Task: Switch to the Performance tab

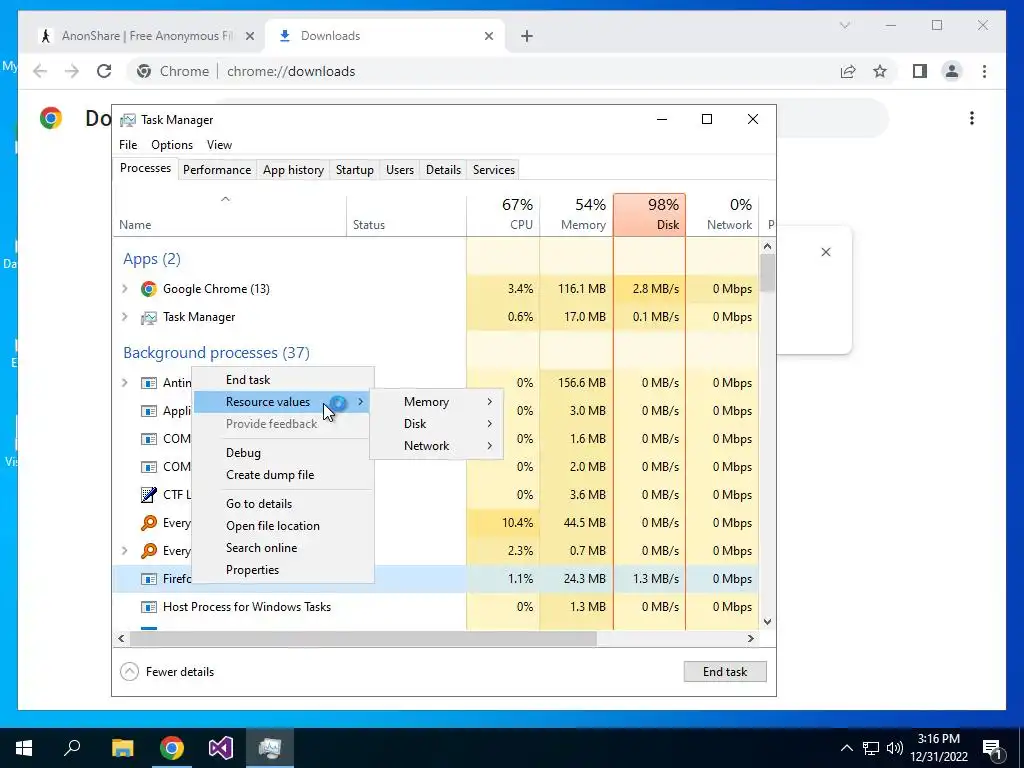Action: (217, 170)
